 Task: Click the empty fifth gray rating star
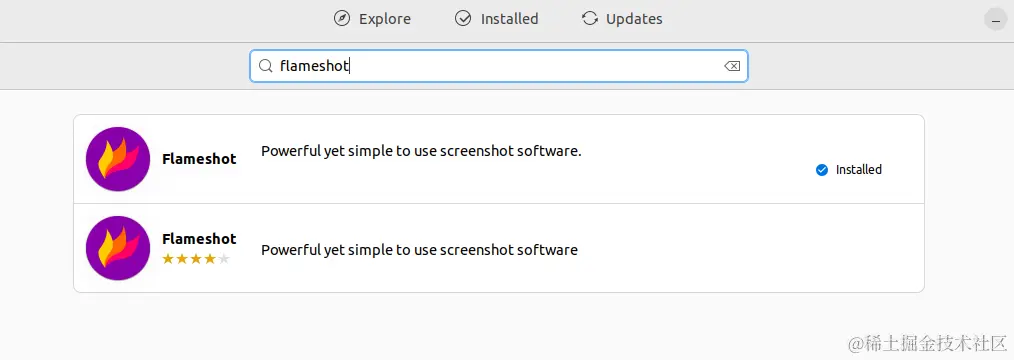pos(224,259)
